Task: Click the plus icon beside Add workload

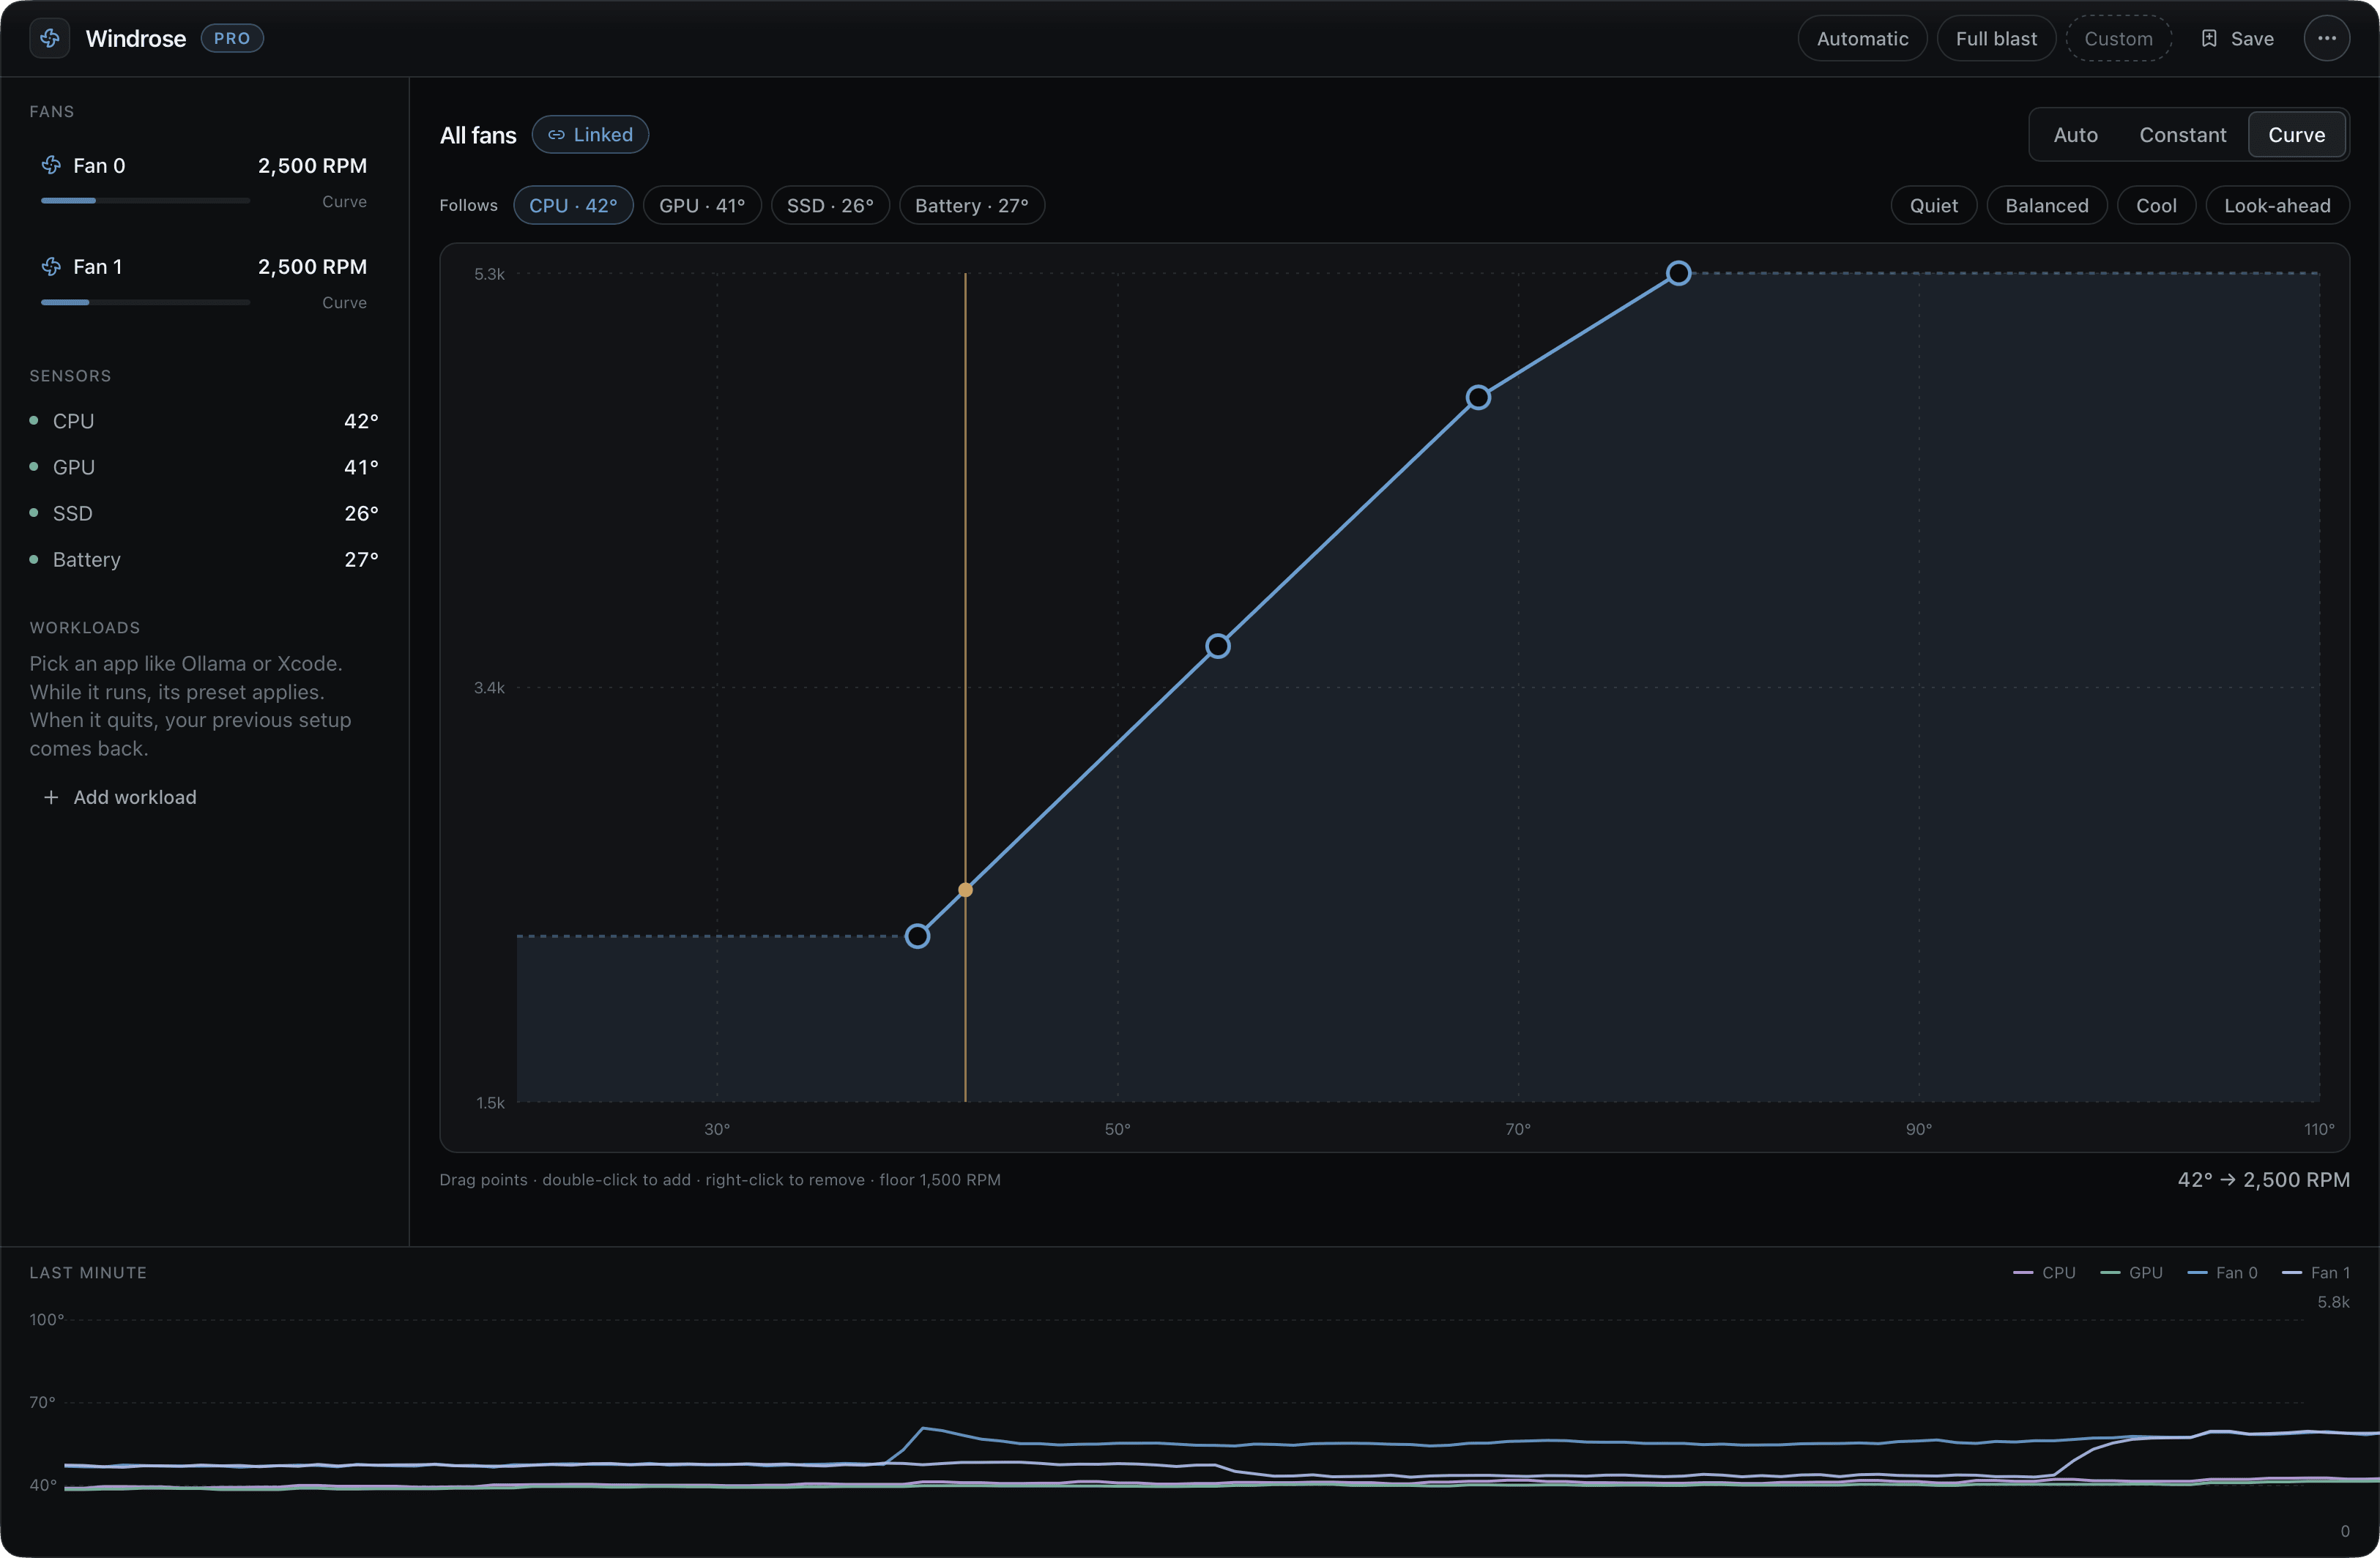Action: click(51, 797)
